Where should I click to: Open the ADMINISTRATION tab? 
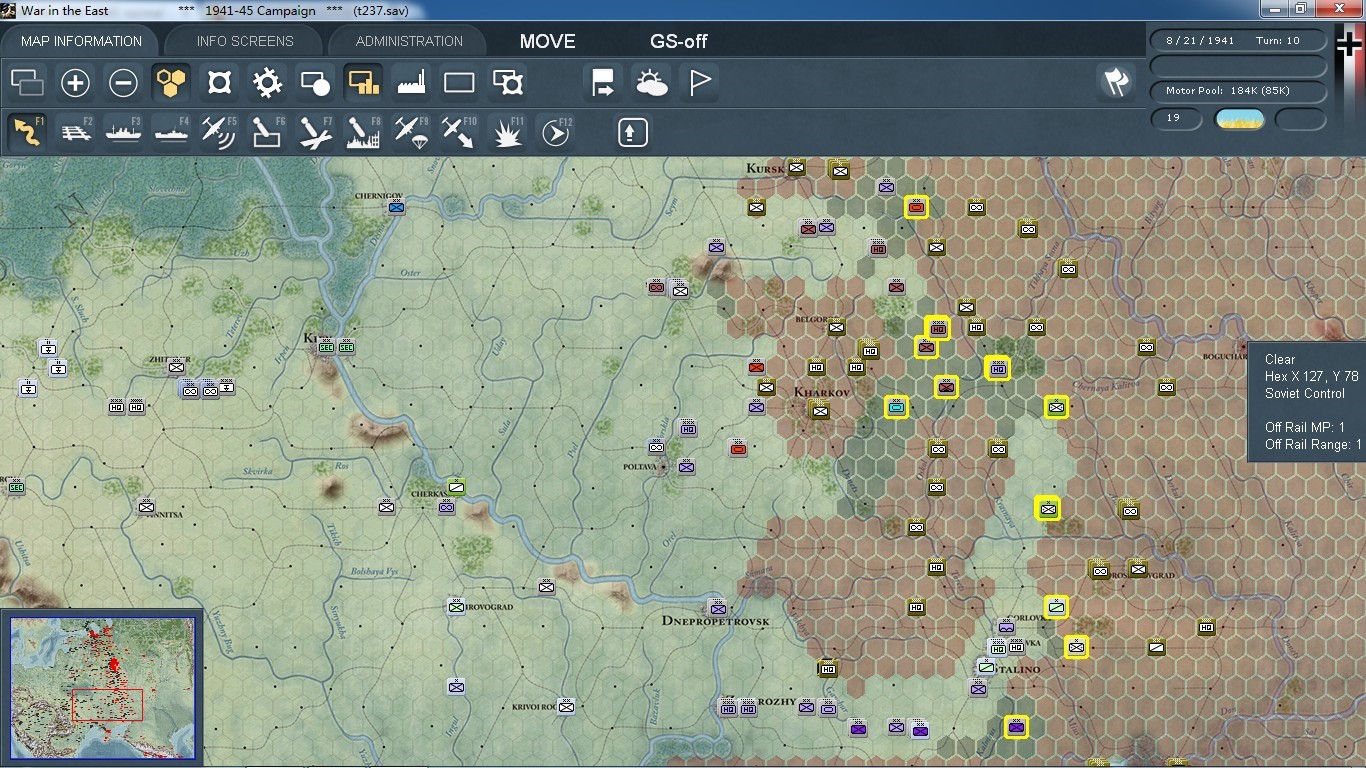click(409, 41)
